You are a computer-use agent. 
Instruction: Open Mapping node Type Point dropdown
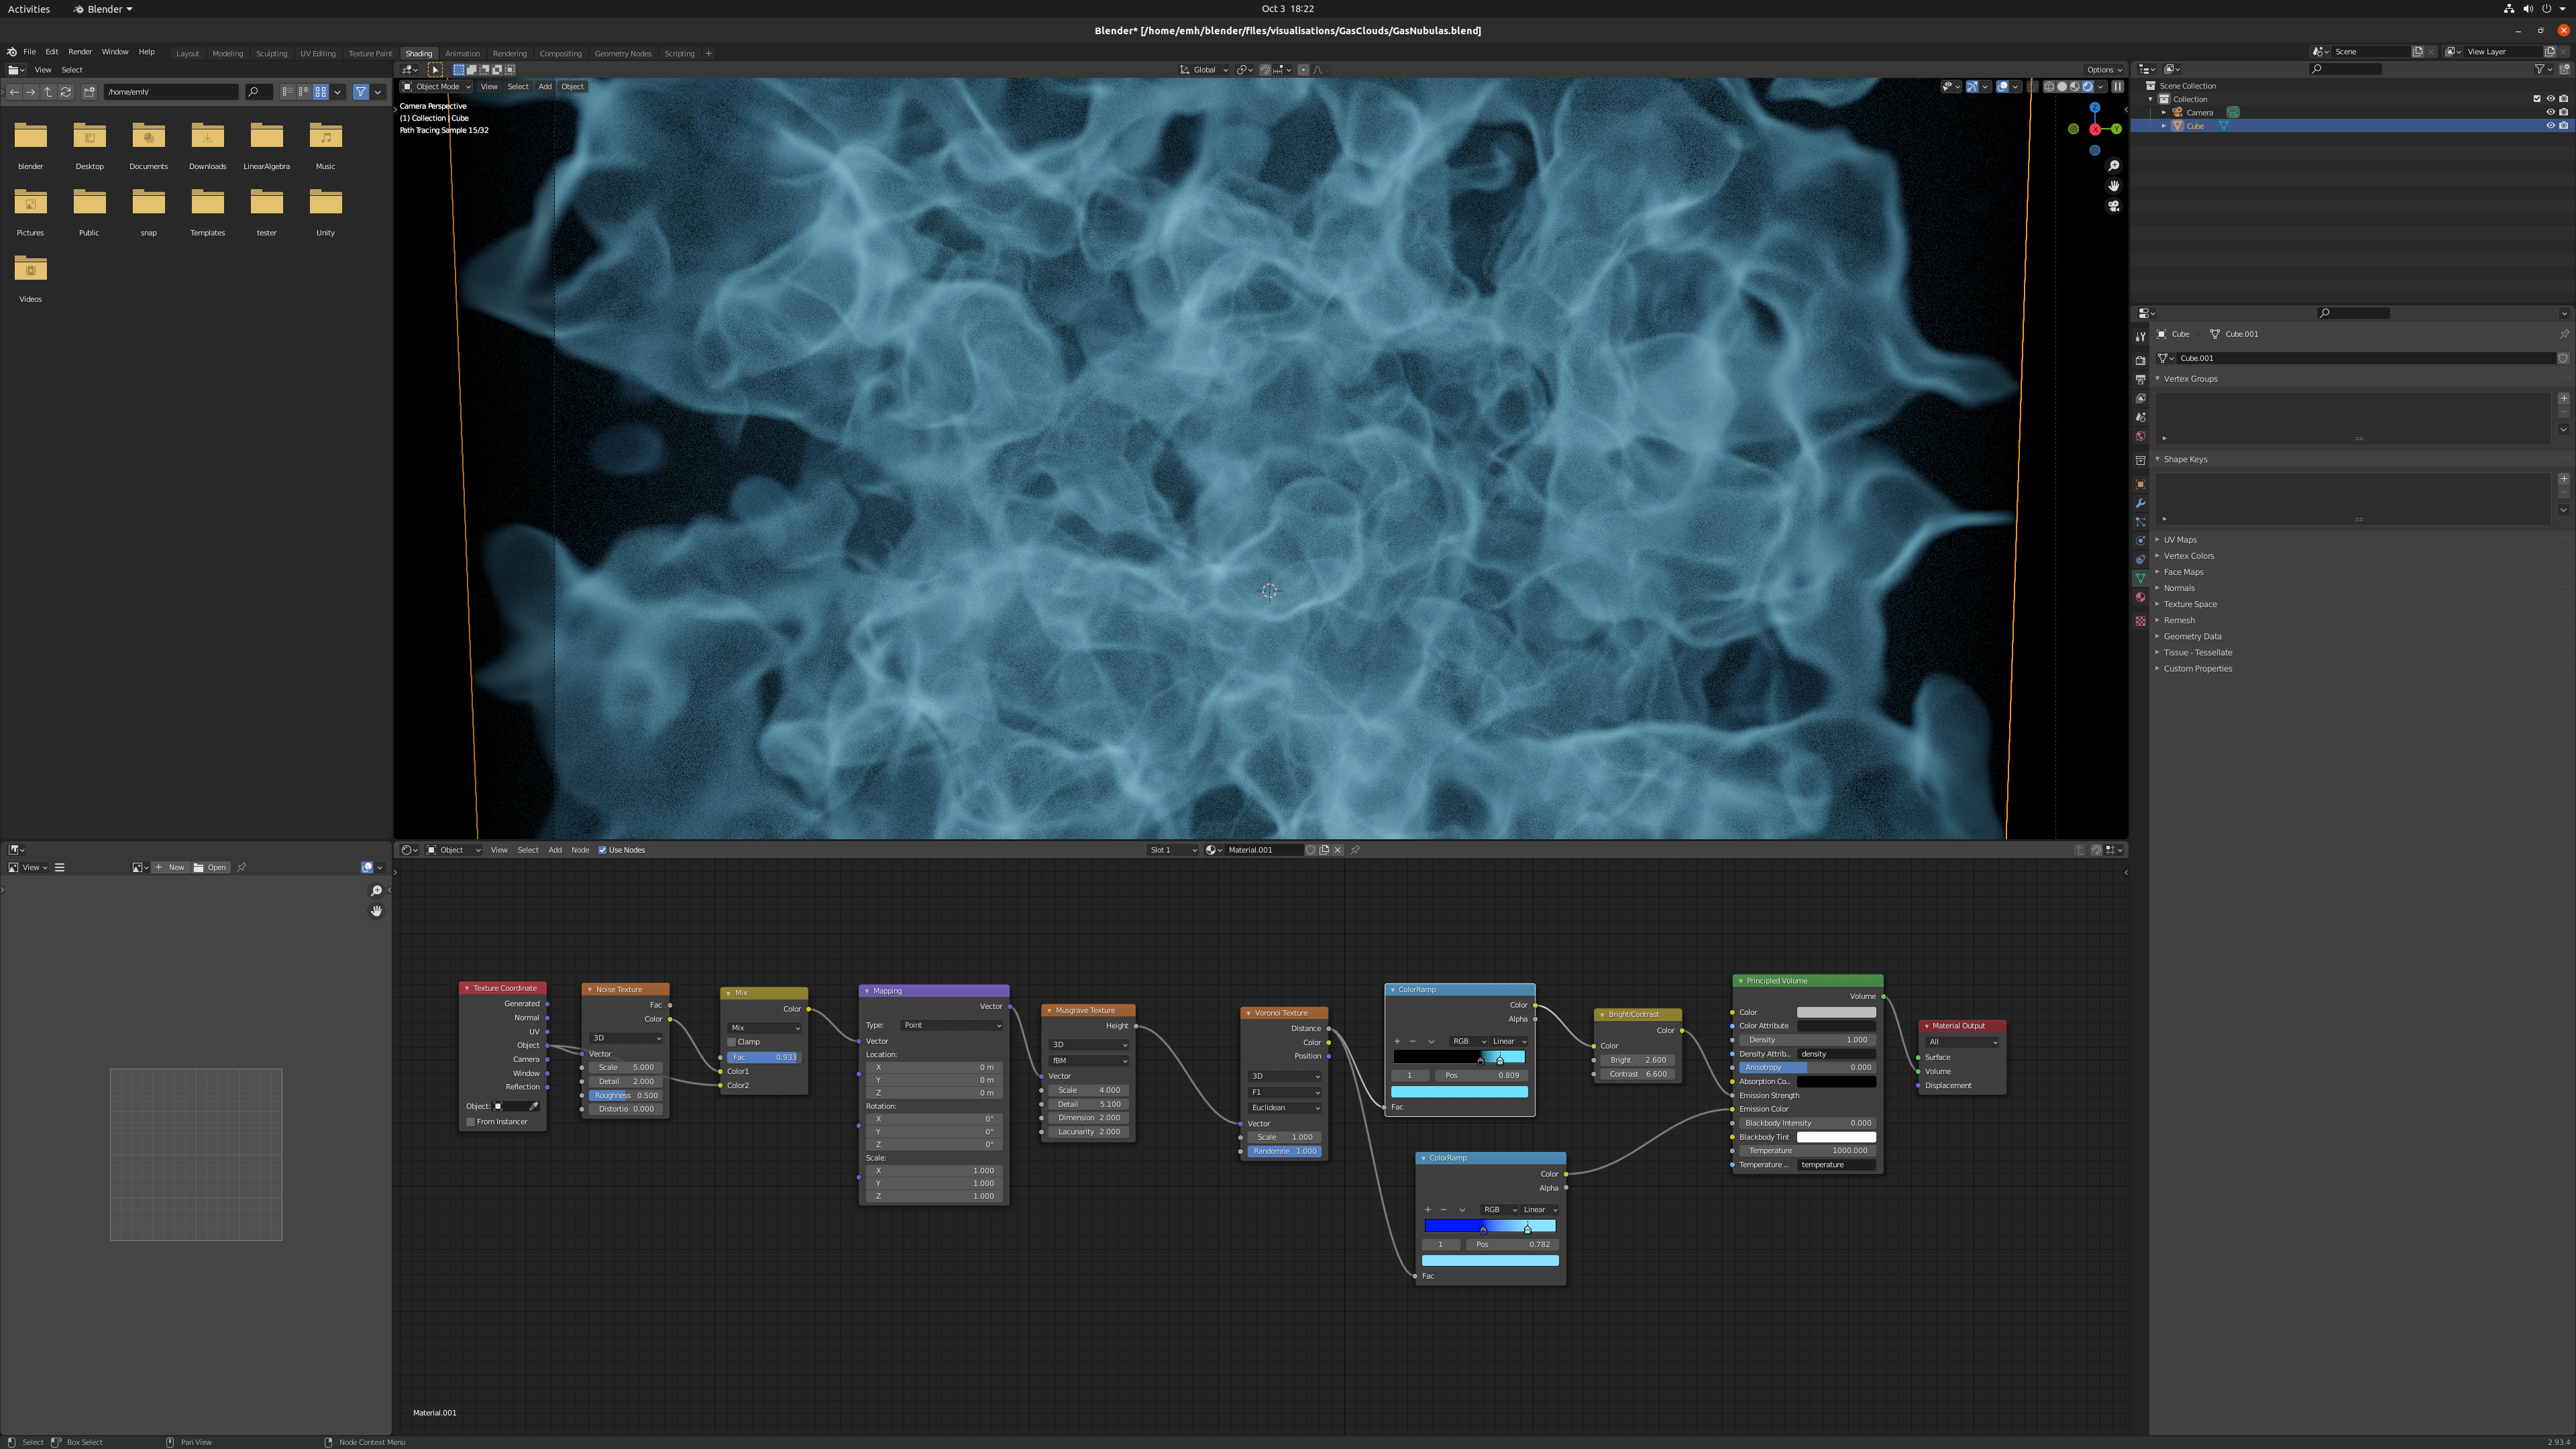951,1025
